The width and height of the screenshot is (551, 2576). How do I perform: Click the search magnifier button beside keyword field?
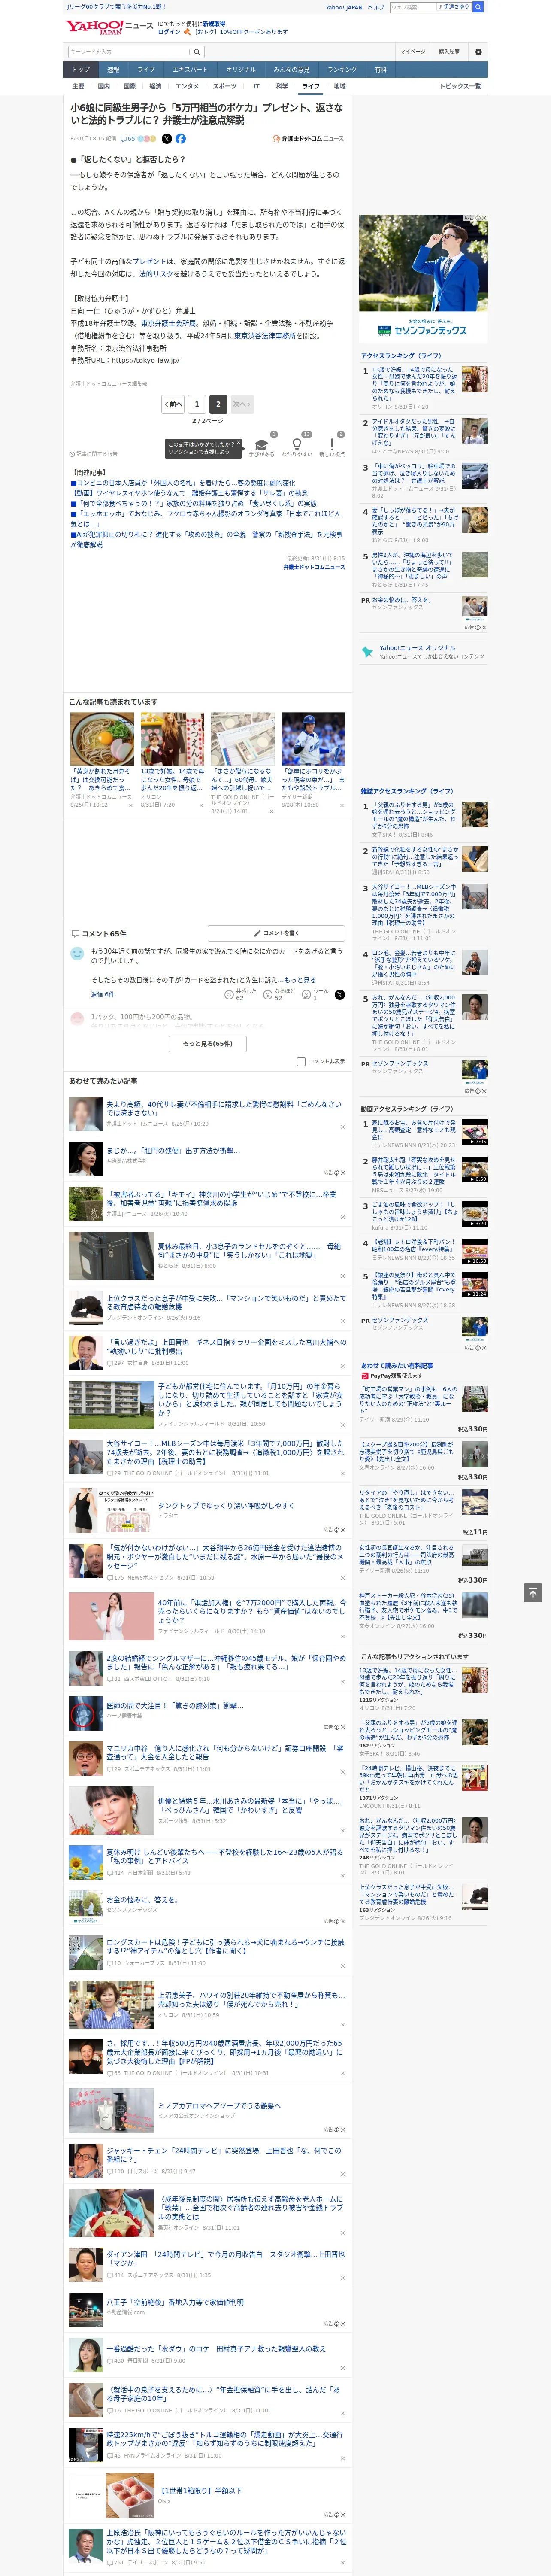197,52
